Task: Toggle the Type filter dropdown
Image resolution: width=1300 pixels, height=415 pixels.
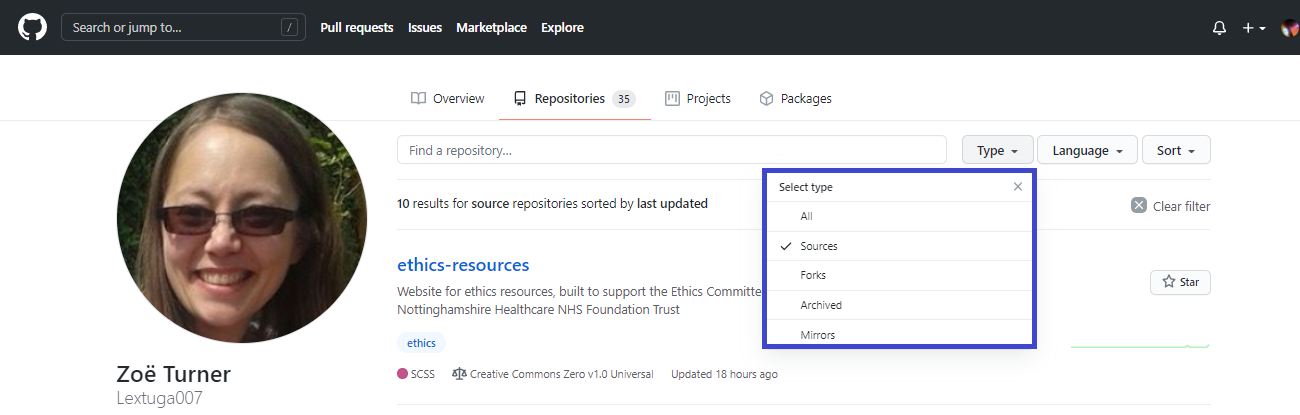Action: click(997, 150)
